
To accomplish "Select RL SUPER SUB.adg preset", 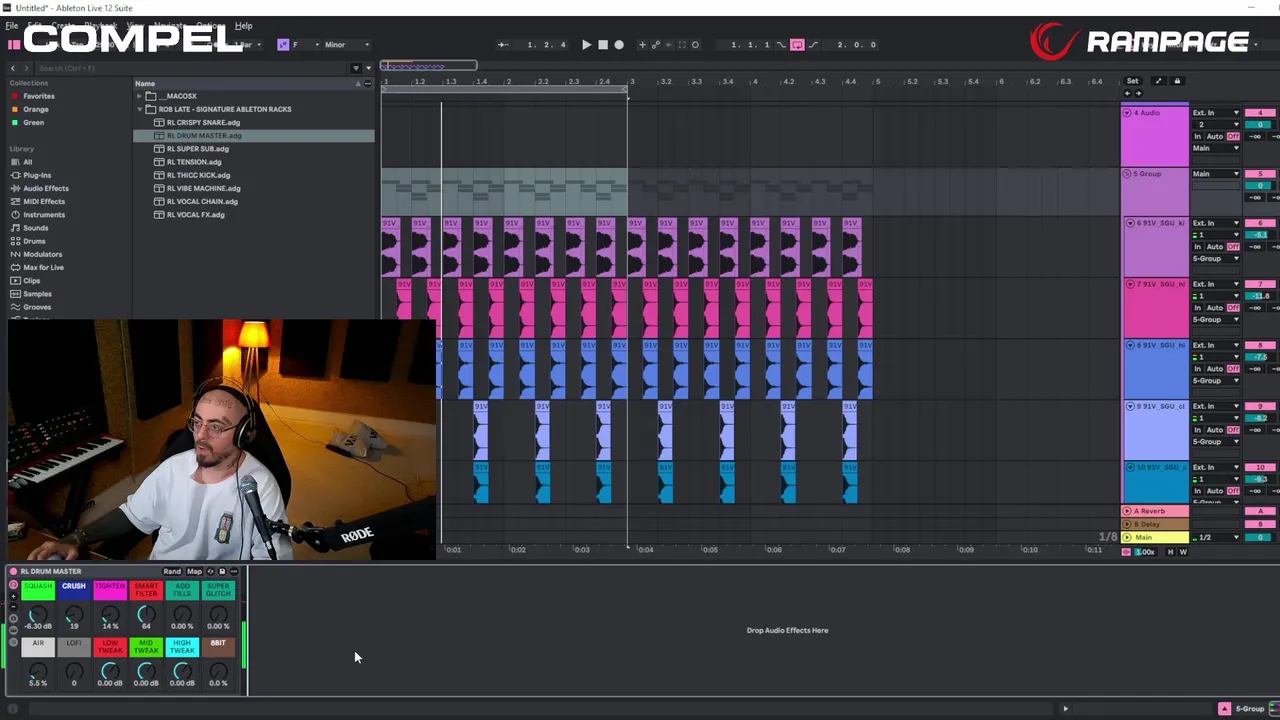I will pos(197,149).
